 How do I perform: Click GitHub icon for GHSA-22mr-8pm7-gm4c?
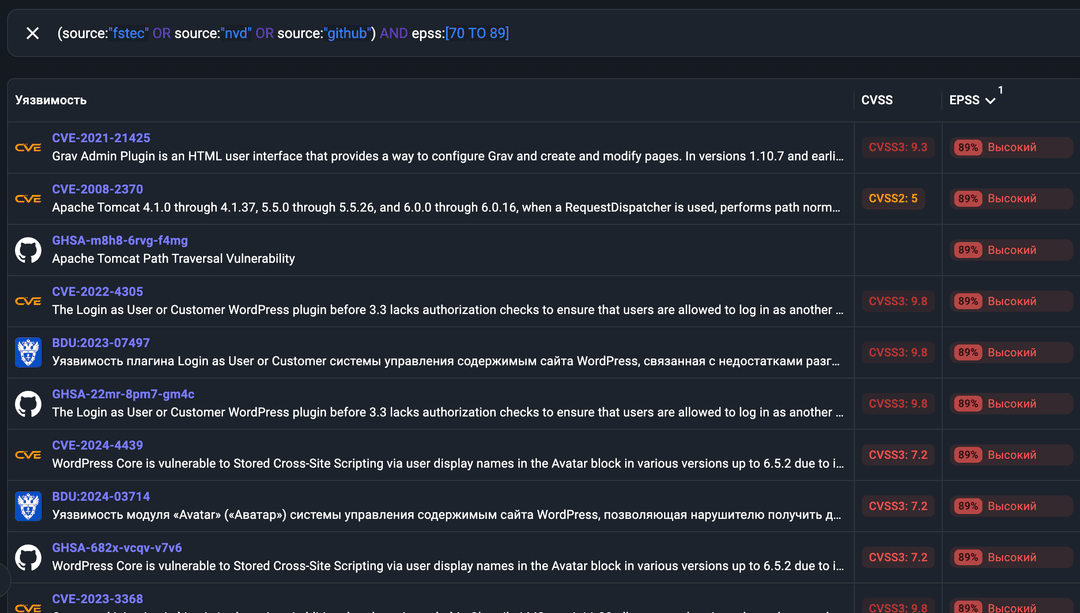pos(28,404)
